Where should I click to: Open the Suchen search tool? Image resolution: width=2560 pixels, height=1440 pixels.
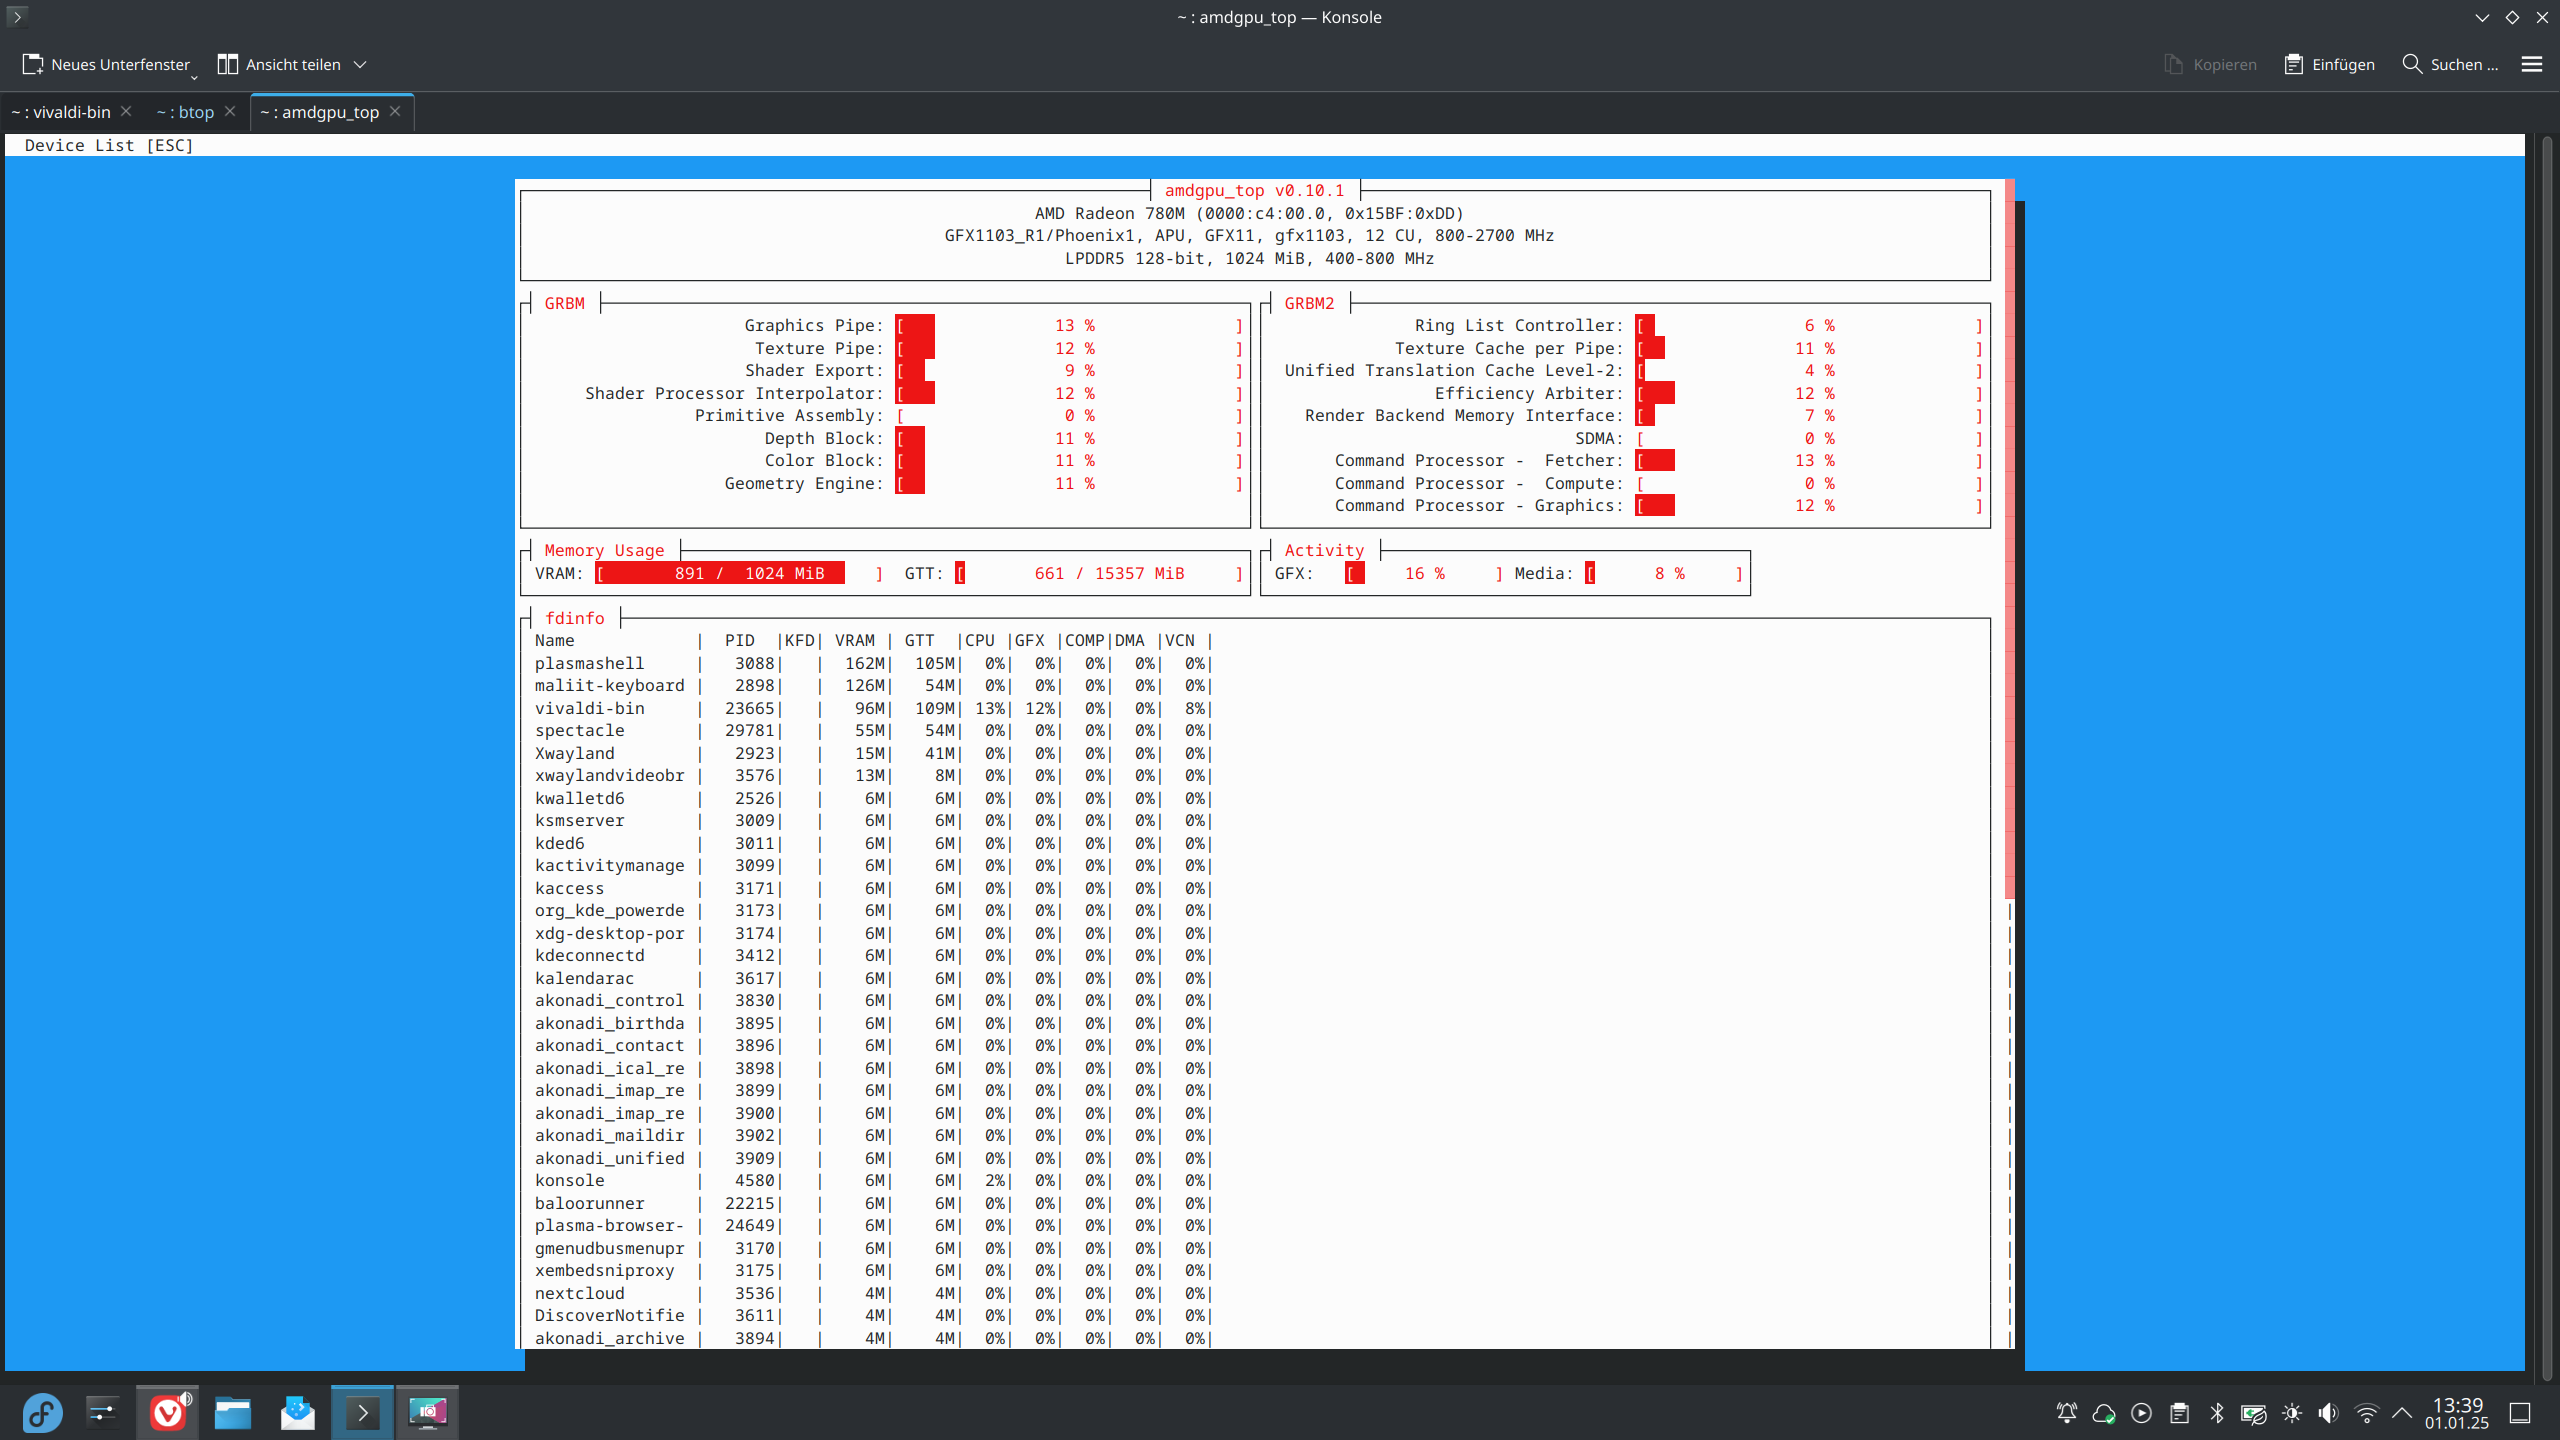pyautogui.click(x=2450, y=64)
